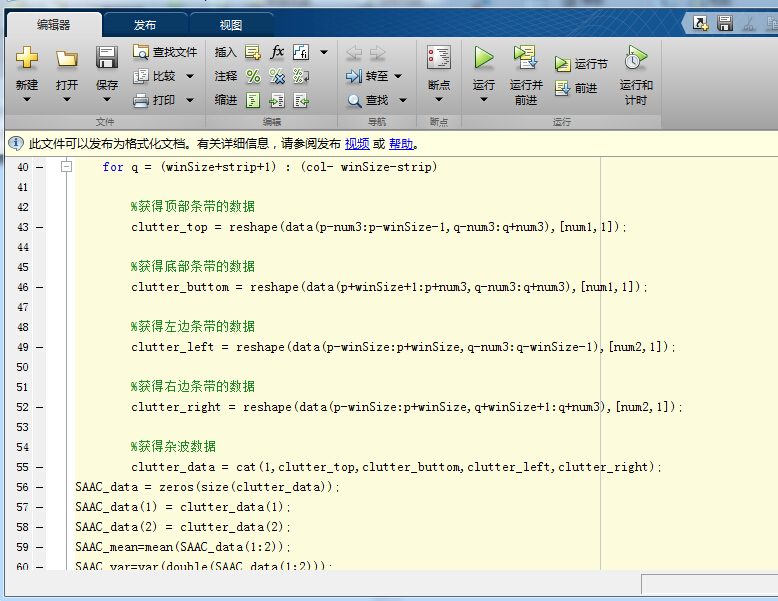This screenshot has width=778, height=601.
Task: Click the fixed-point data icon
Action: (x=301, y=52)
